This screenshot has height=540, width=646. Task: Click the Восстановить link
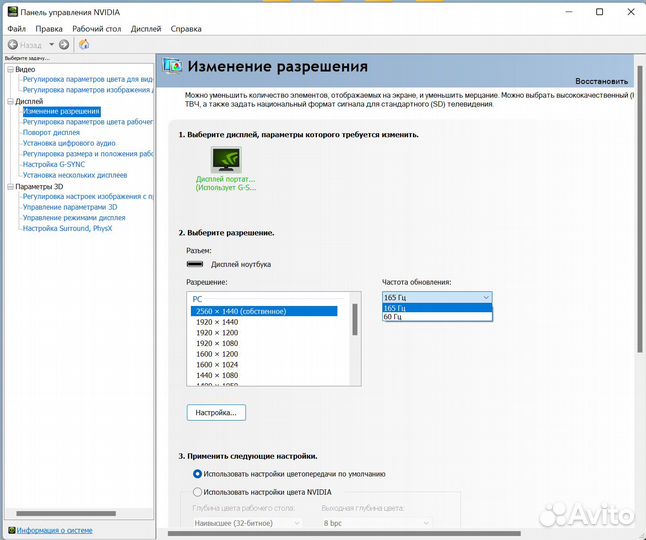(601, 81)
